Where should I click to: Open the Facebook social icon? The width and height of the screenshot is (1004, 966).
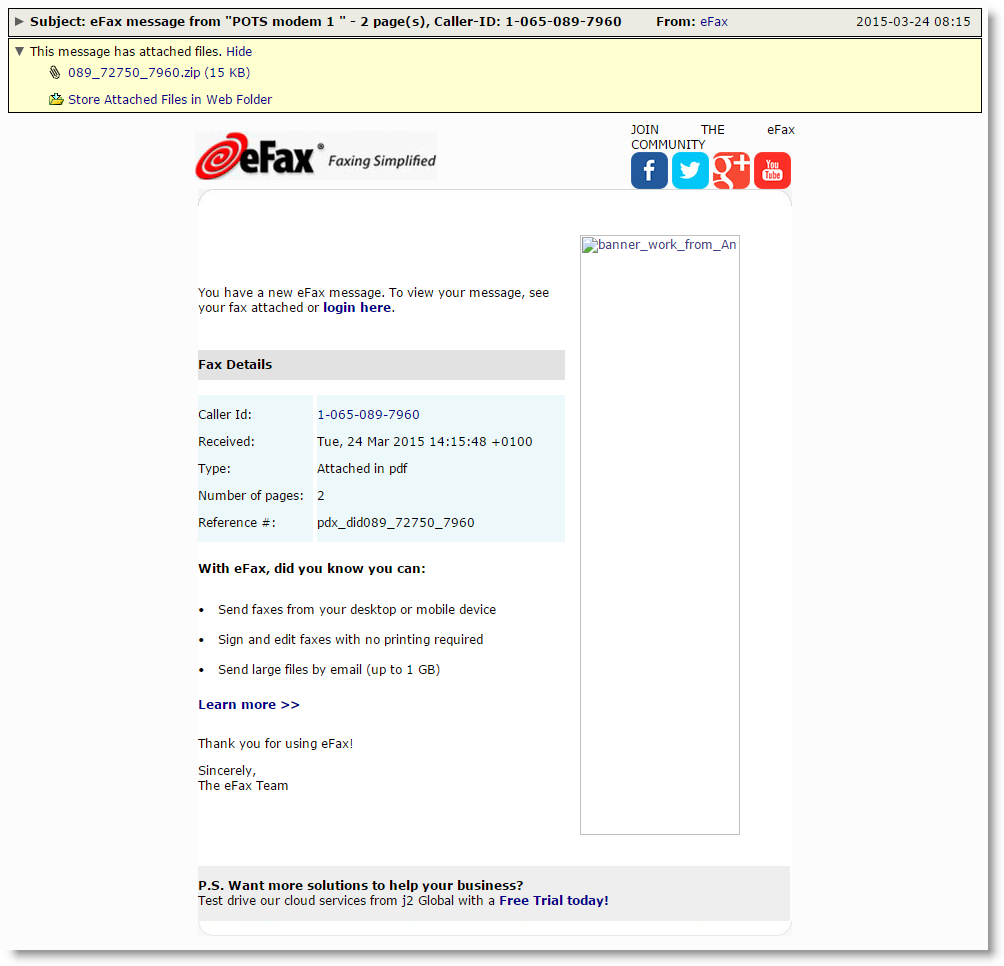point(649,170)
